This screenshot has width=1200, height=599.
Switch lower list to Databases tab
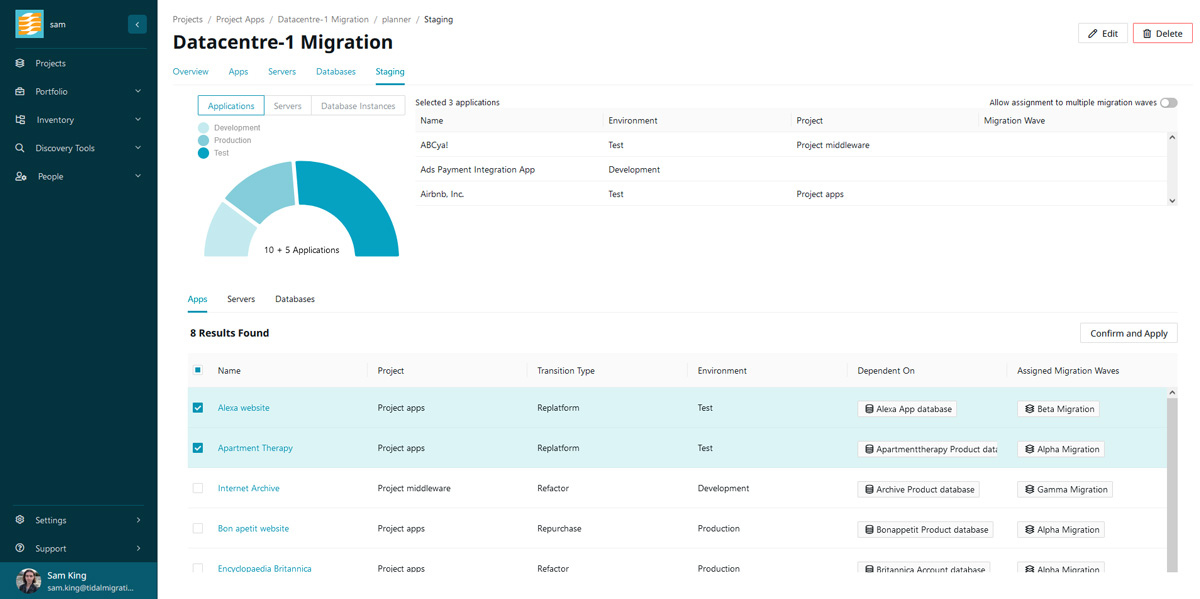pyautogui.click(x=295, y=299)
